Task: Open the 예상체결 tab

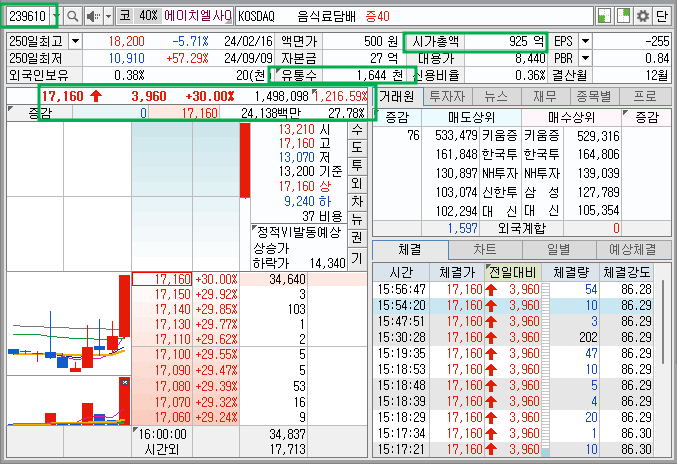Action: point(633,250)
